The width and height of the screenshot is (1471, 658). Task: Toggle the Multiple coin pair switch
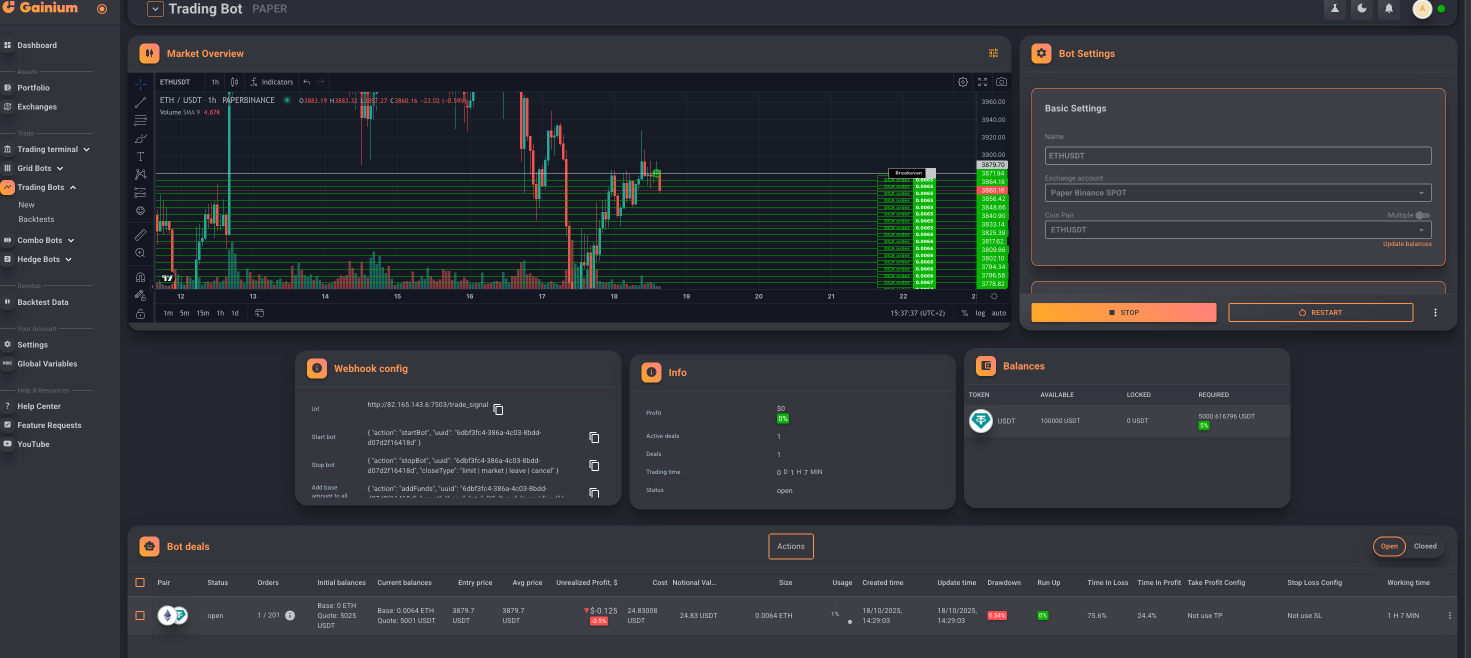1423,215
